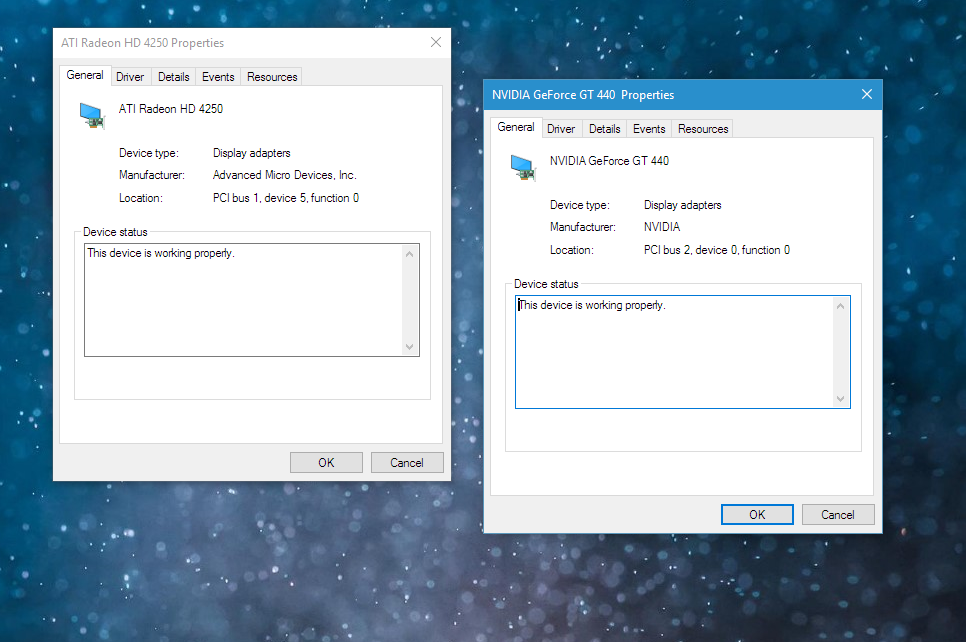The image size is (966, 642).
Task: Click the 'ATI Radeon HD 4250' device name heading
Action: (171, 109)
